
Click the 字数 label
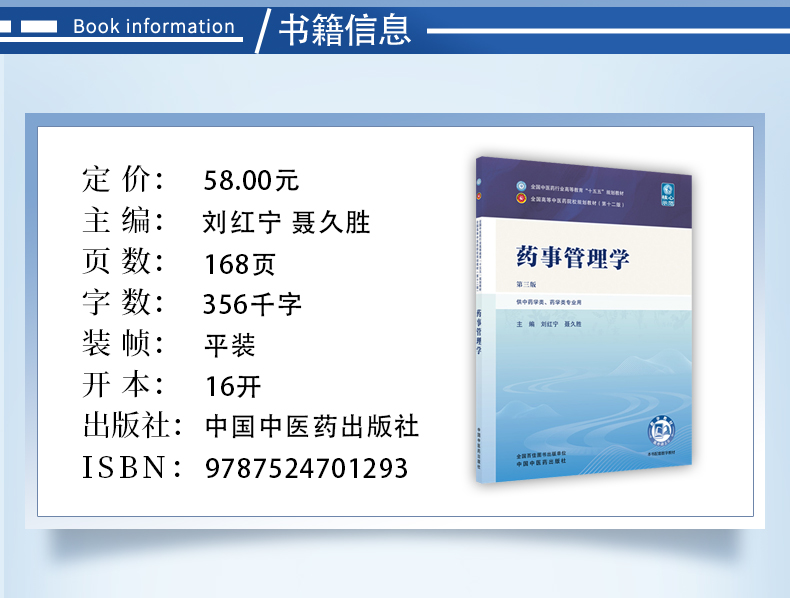point(123,302)
